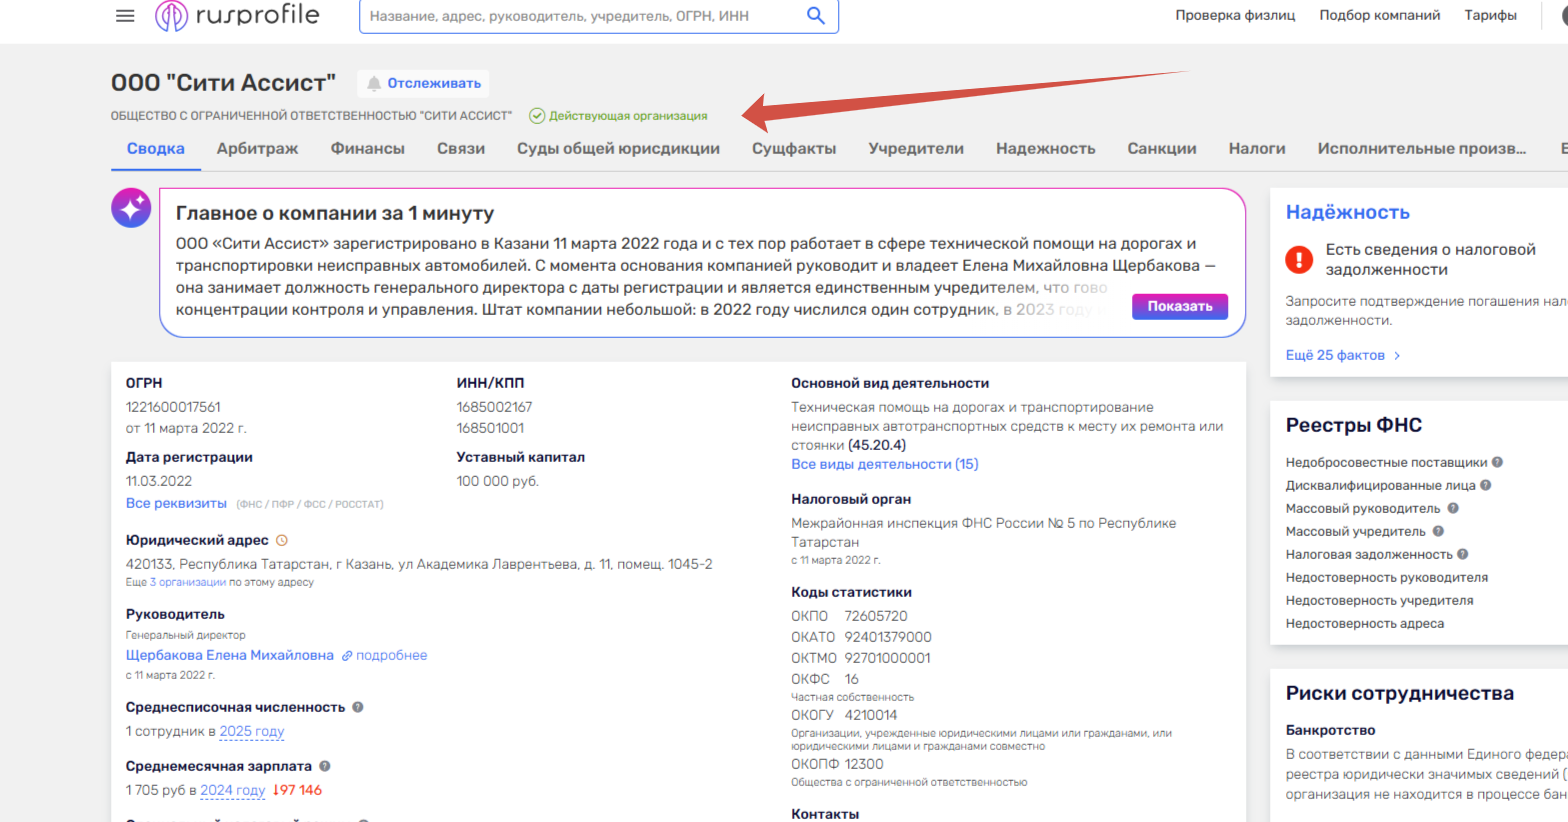Click the KPP value 168501001
This screenshot has height=822, width=1568.
pyautogui.click(x=490, y=428)
